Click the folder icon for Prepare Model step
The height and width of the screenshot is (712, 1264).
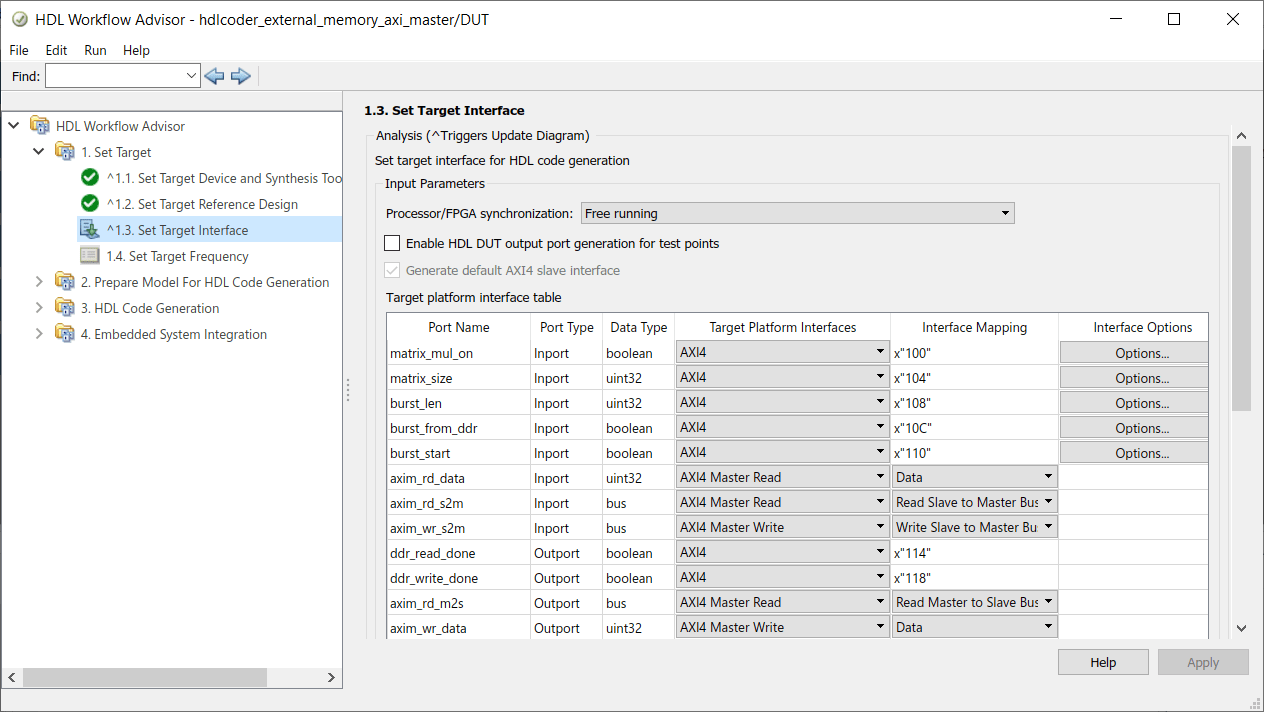64,282
